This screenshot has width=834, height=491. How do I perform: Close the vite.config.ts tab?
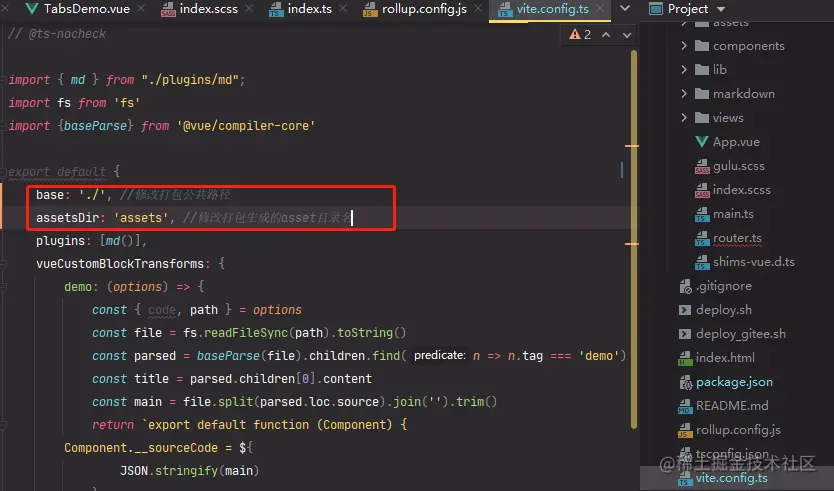pyautogui.click(x=600, y=9)
